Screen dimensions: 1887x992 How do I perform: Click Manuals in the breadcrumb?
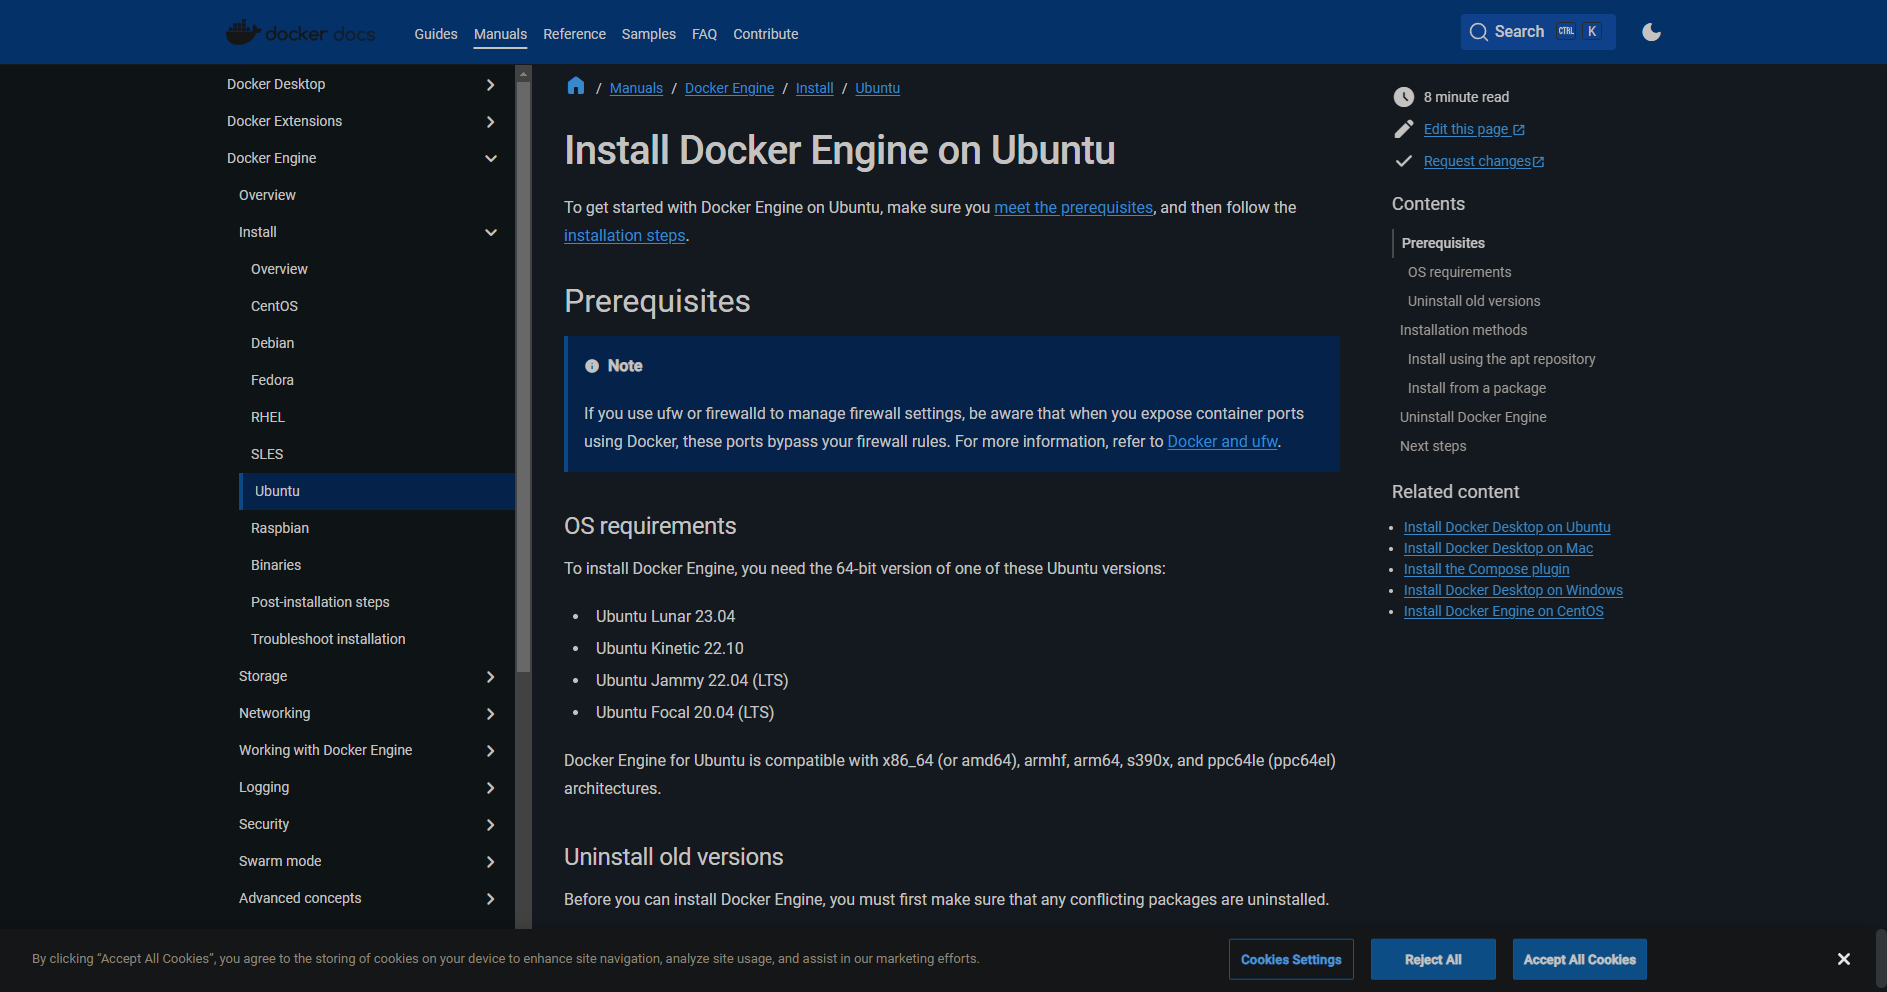coord(636,88)
